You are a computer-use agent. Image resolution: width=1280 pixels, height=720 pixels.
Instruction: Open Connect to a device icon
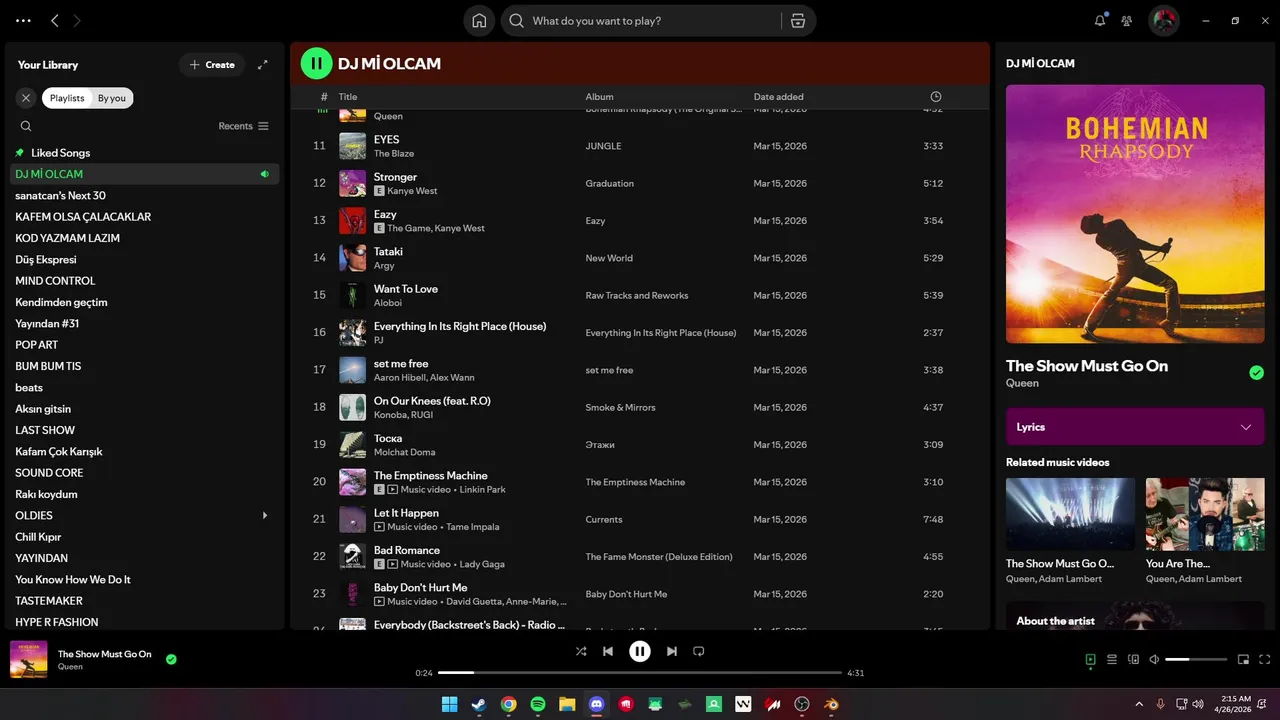click(x=1133, y=660)
